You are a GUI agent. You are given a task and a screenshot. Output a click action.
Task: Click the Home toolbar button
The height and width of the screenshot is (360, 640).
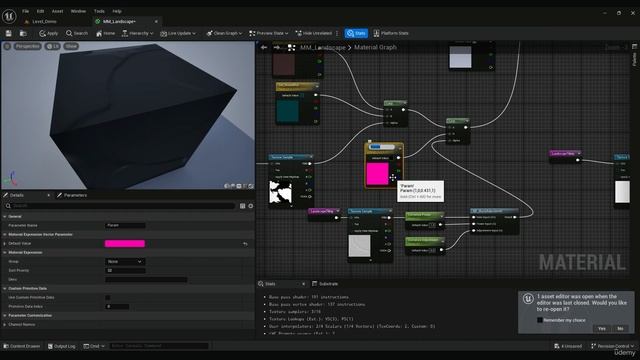tap(105, 33)
